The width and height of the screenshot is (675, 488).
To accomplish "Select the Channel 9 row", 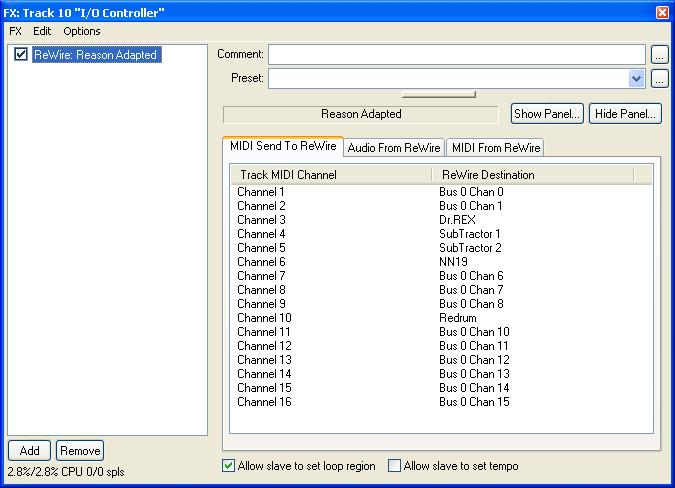I will [x=441, y=304].
